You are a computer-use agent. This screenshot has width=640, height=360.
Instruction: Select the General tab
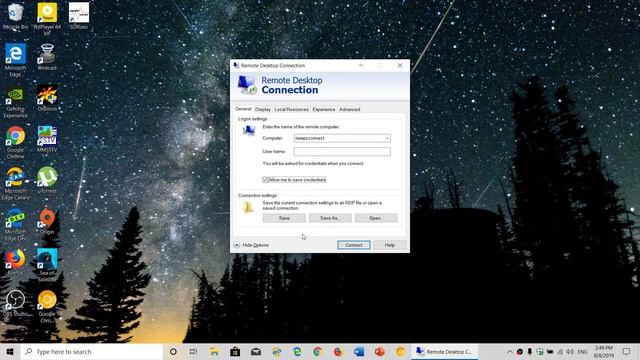click(x=243, y=109)
